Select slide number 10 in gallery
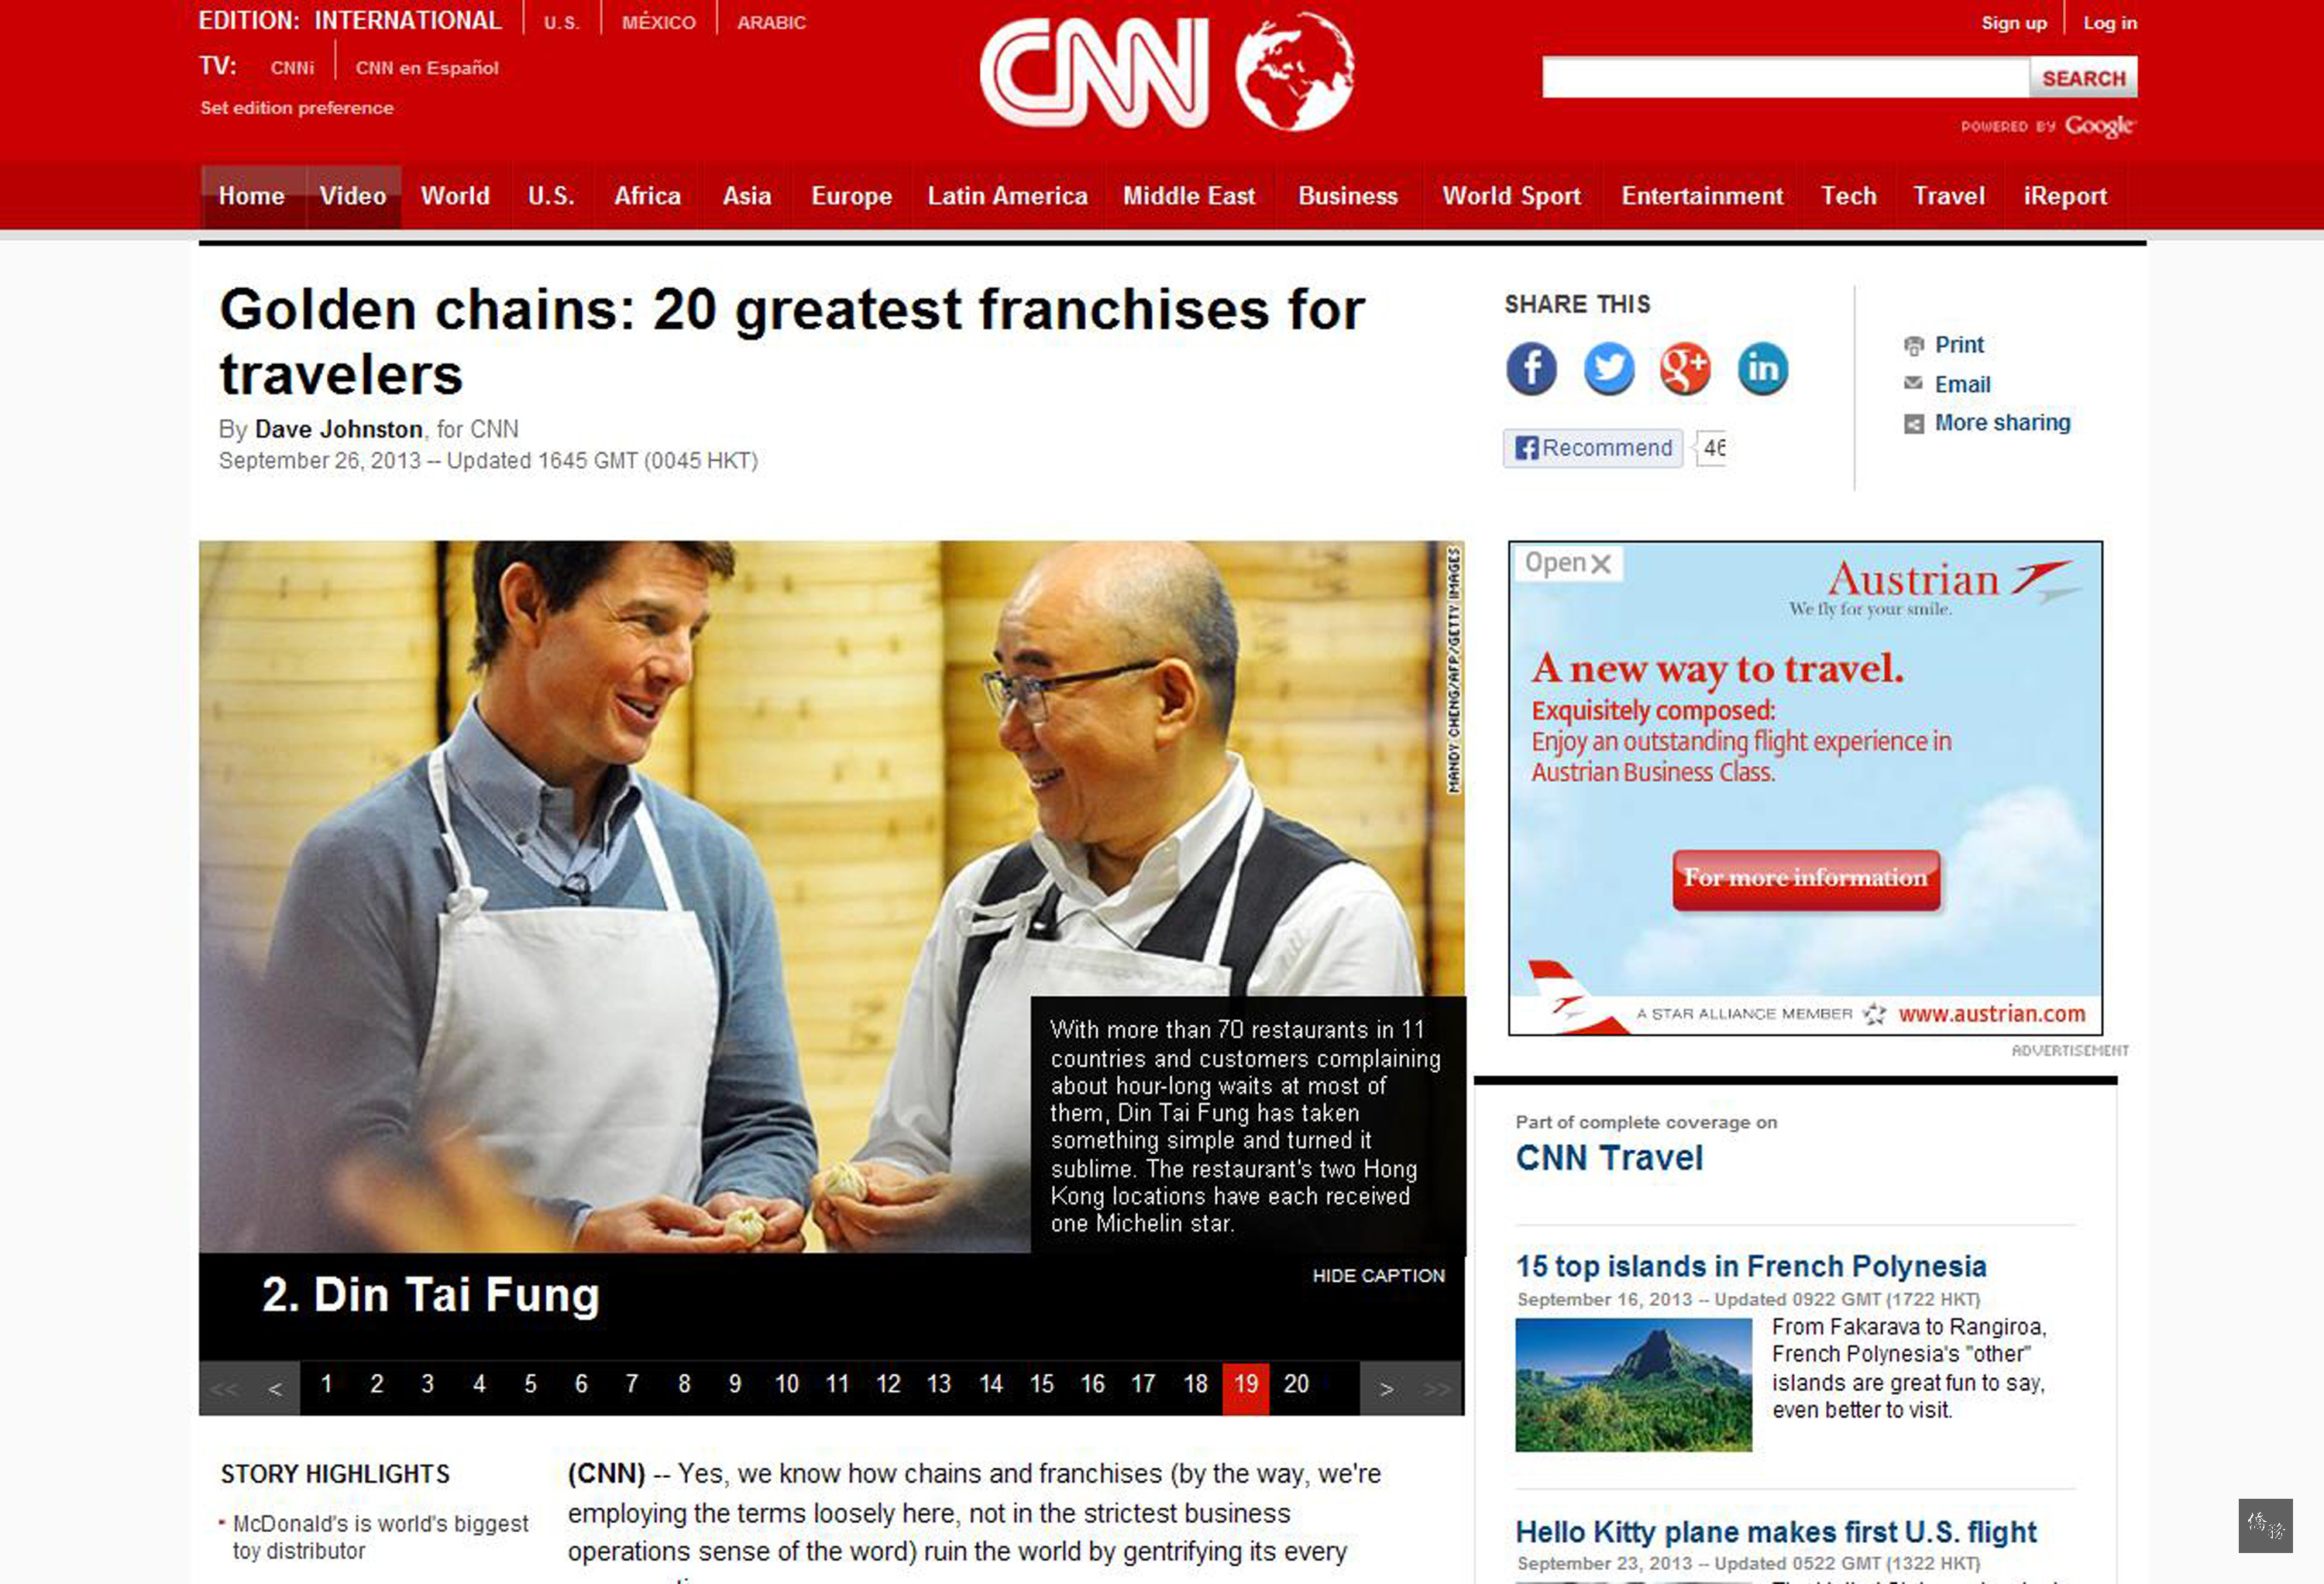This screenshot has height=1584, width=2324. tap(786, 1385)
